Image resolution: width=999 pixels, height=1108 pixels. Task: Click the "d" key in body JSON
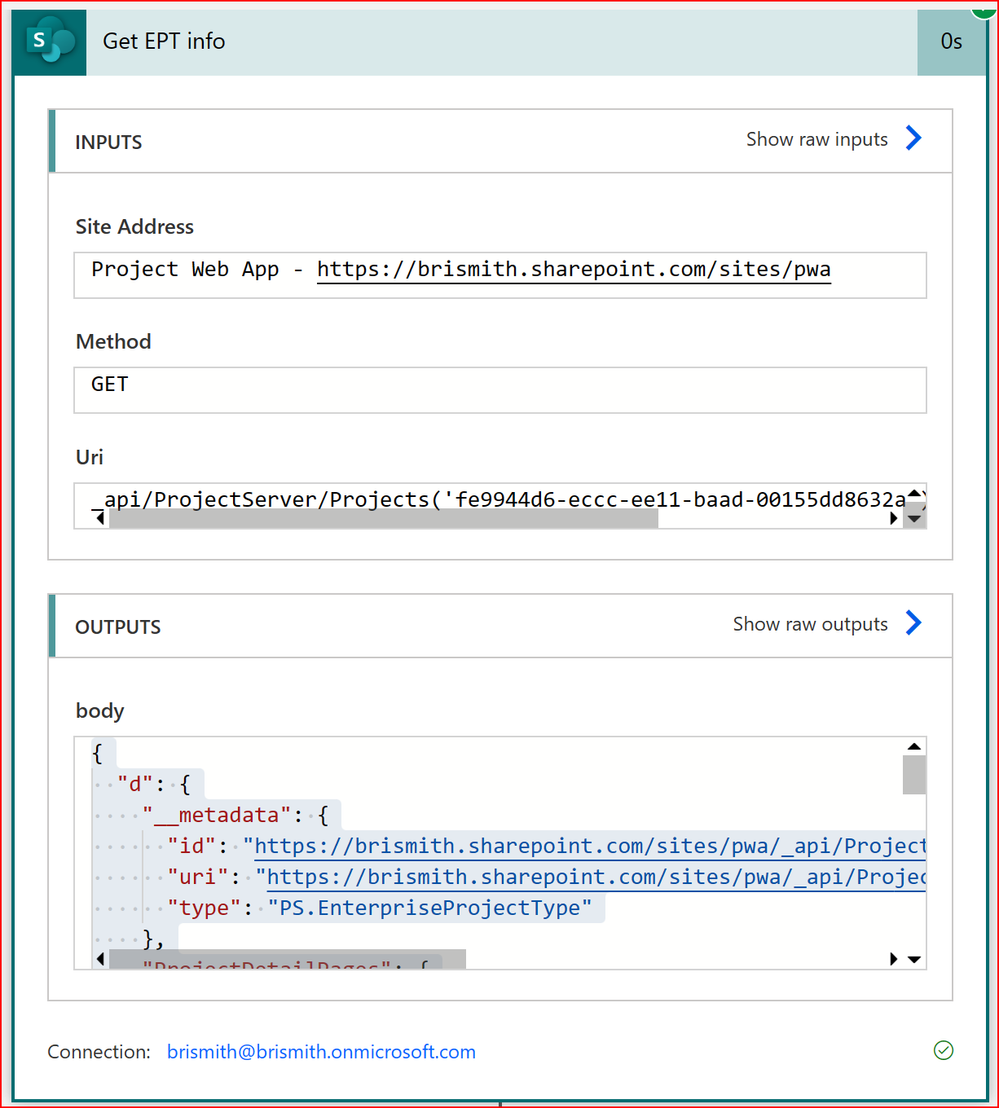pyautogui.click(x=136, y=784)
